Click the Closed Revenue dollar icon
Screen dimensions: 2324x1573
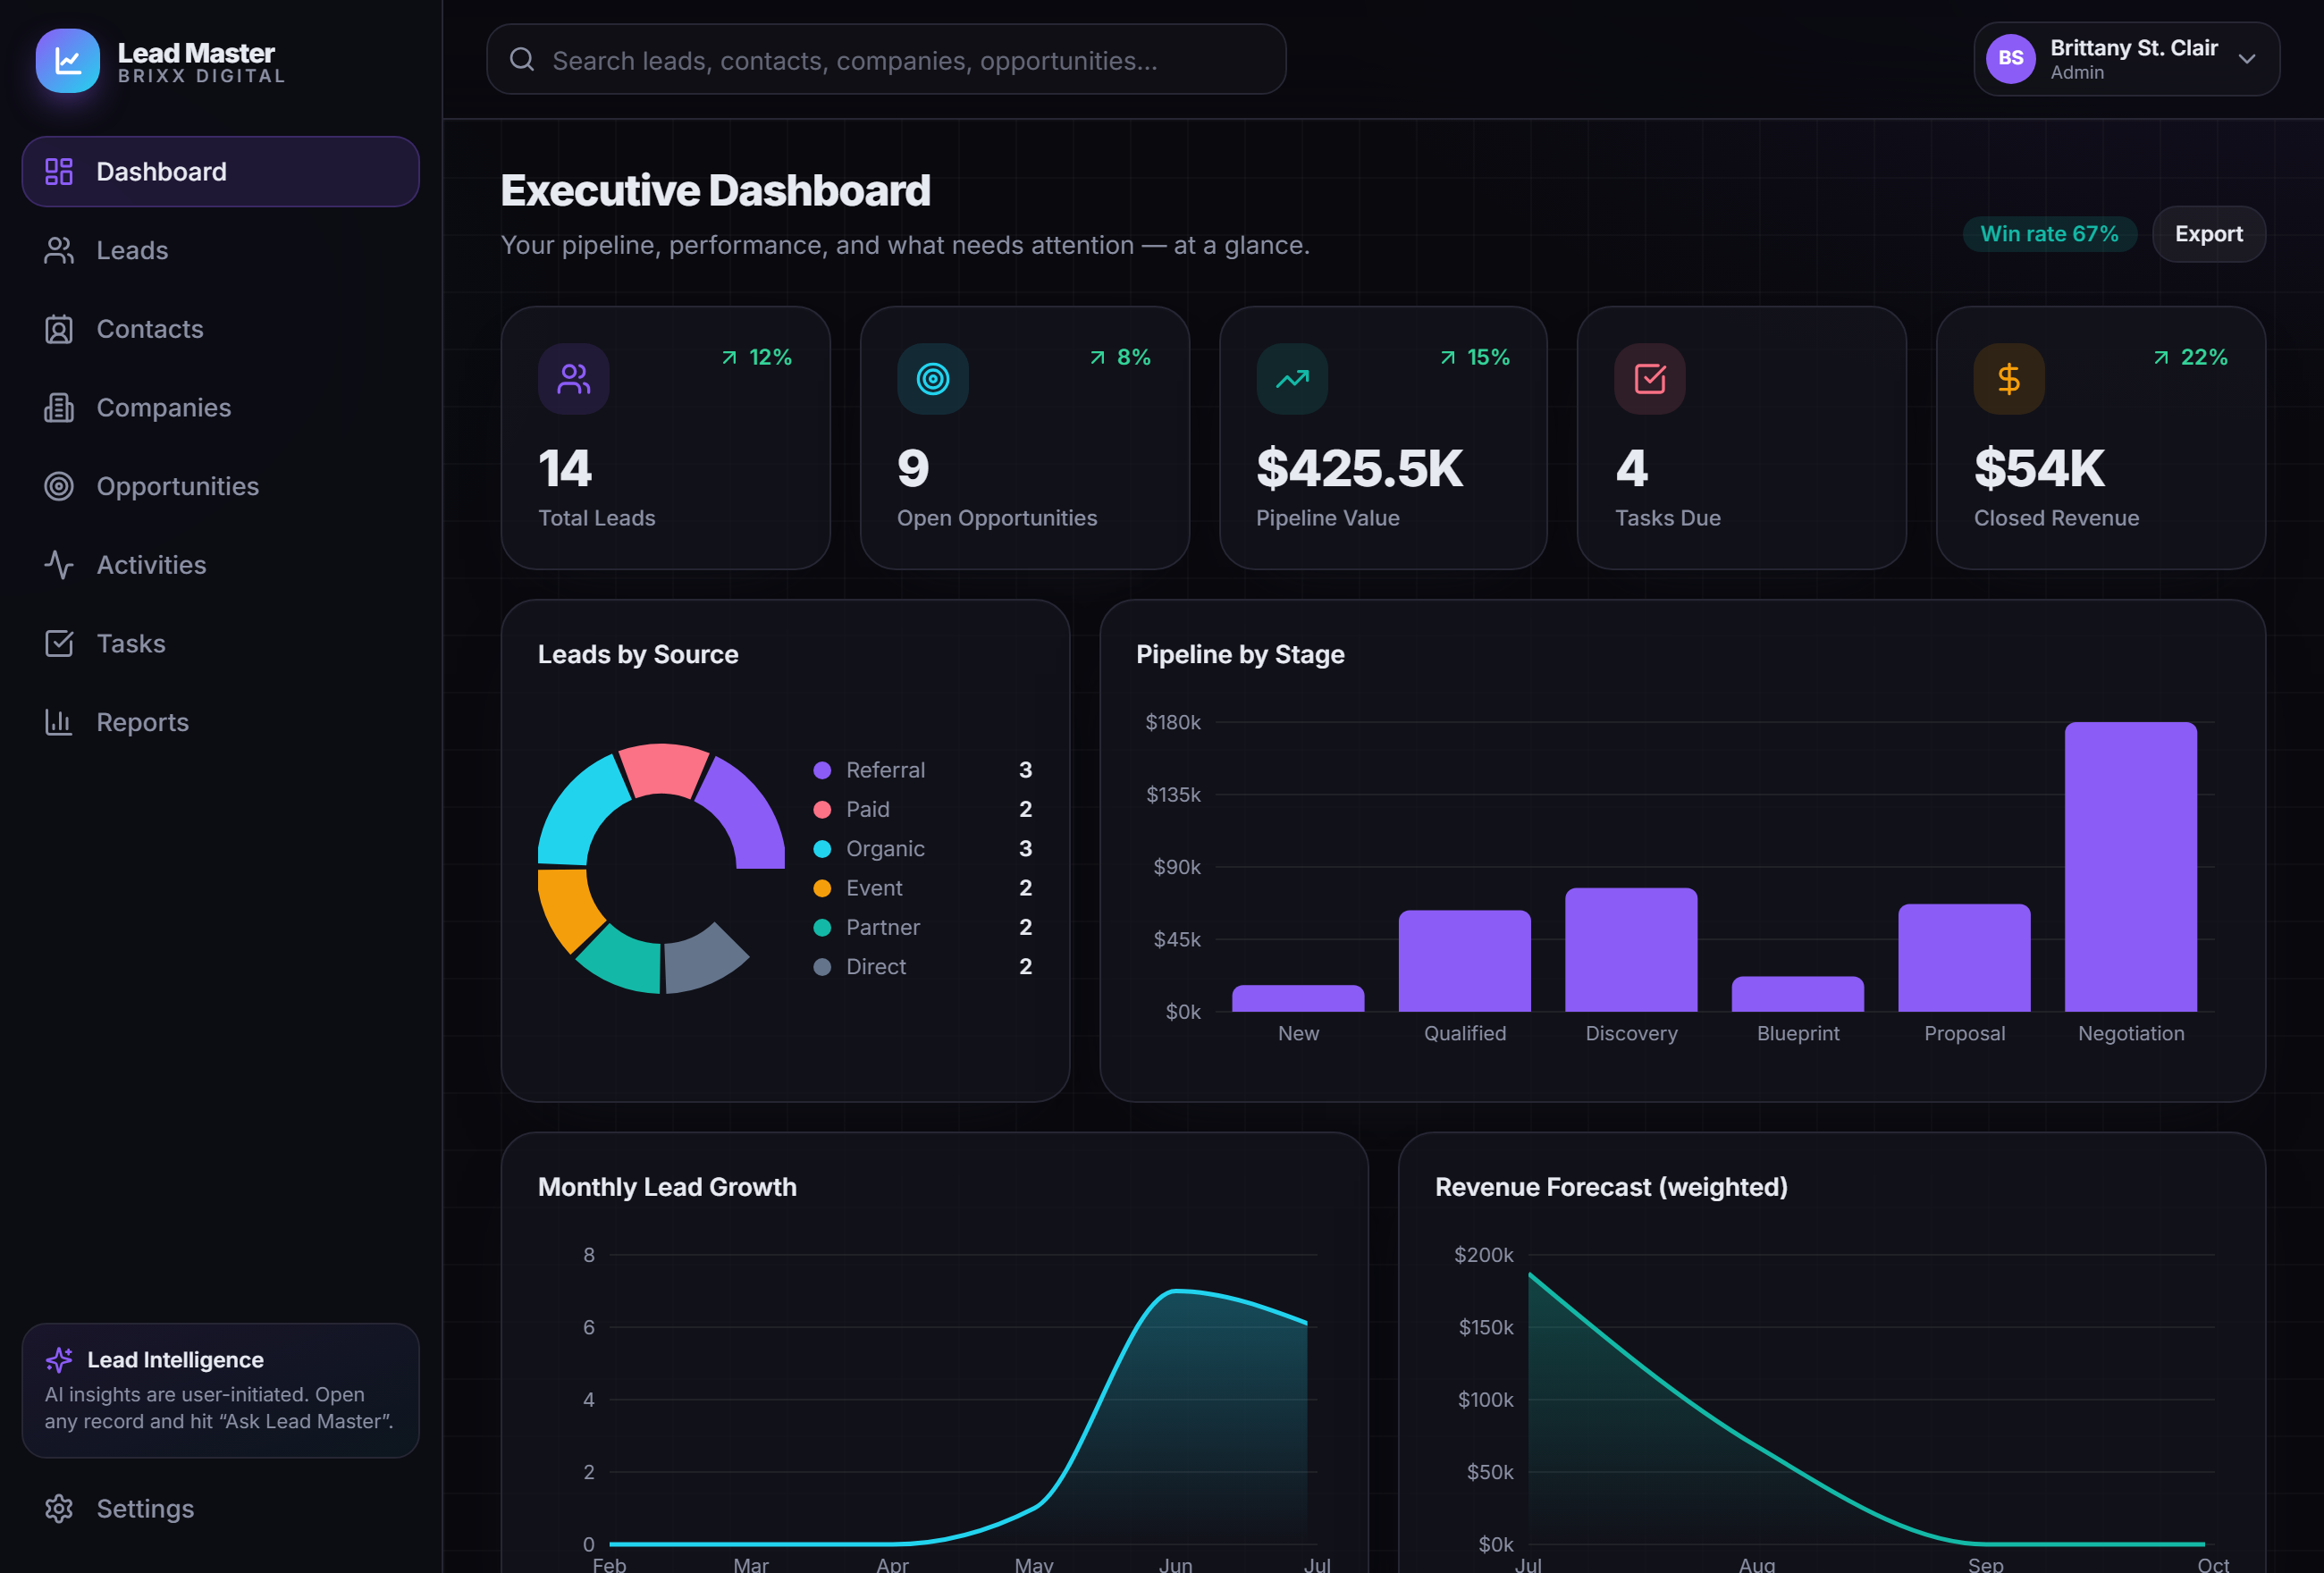click(x=2009, y=379)
